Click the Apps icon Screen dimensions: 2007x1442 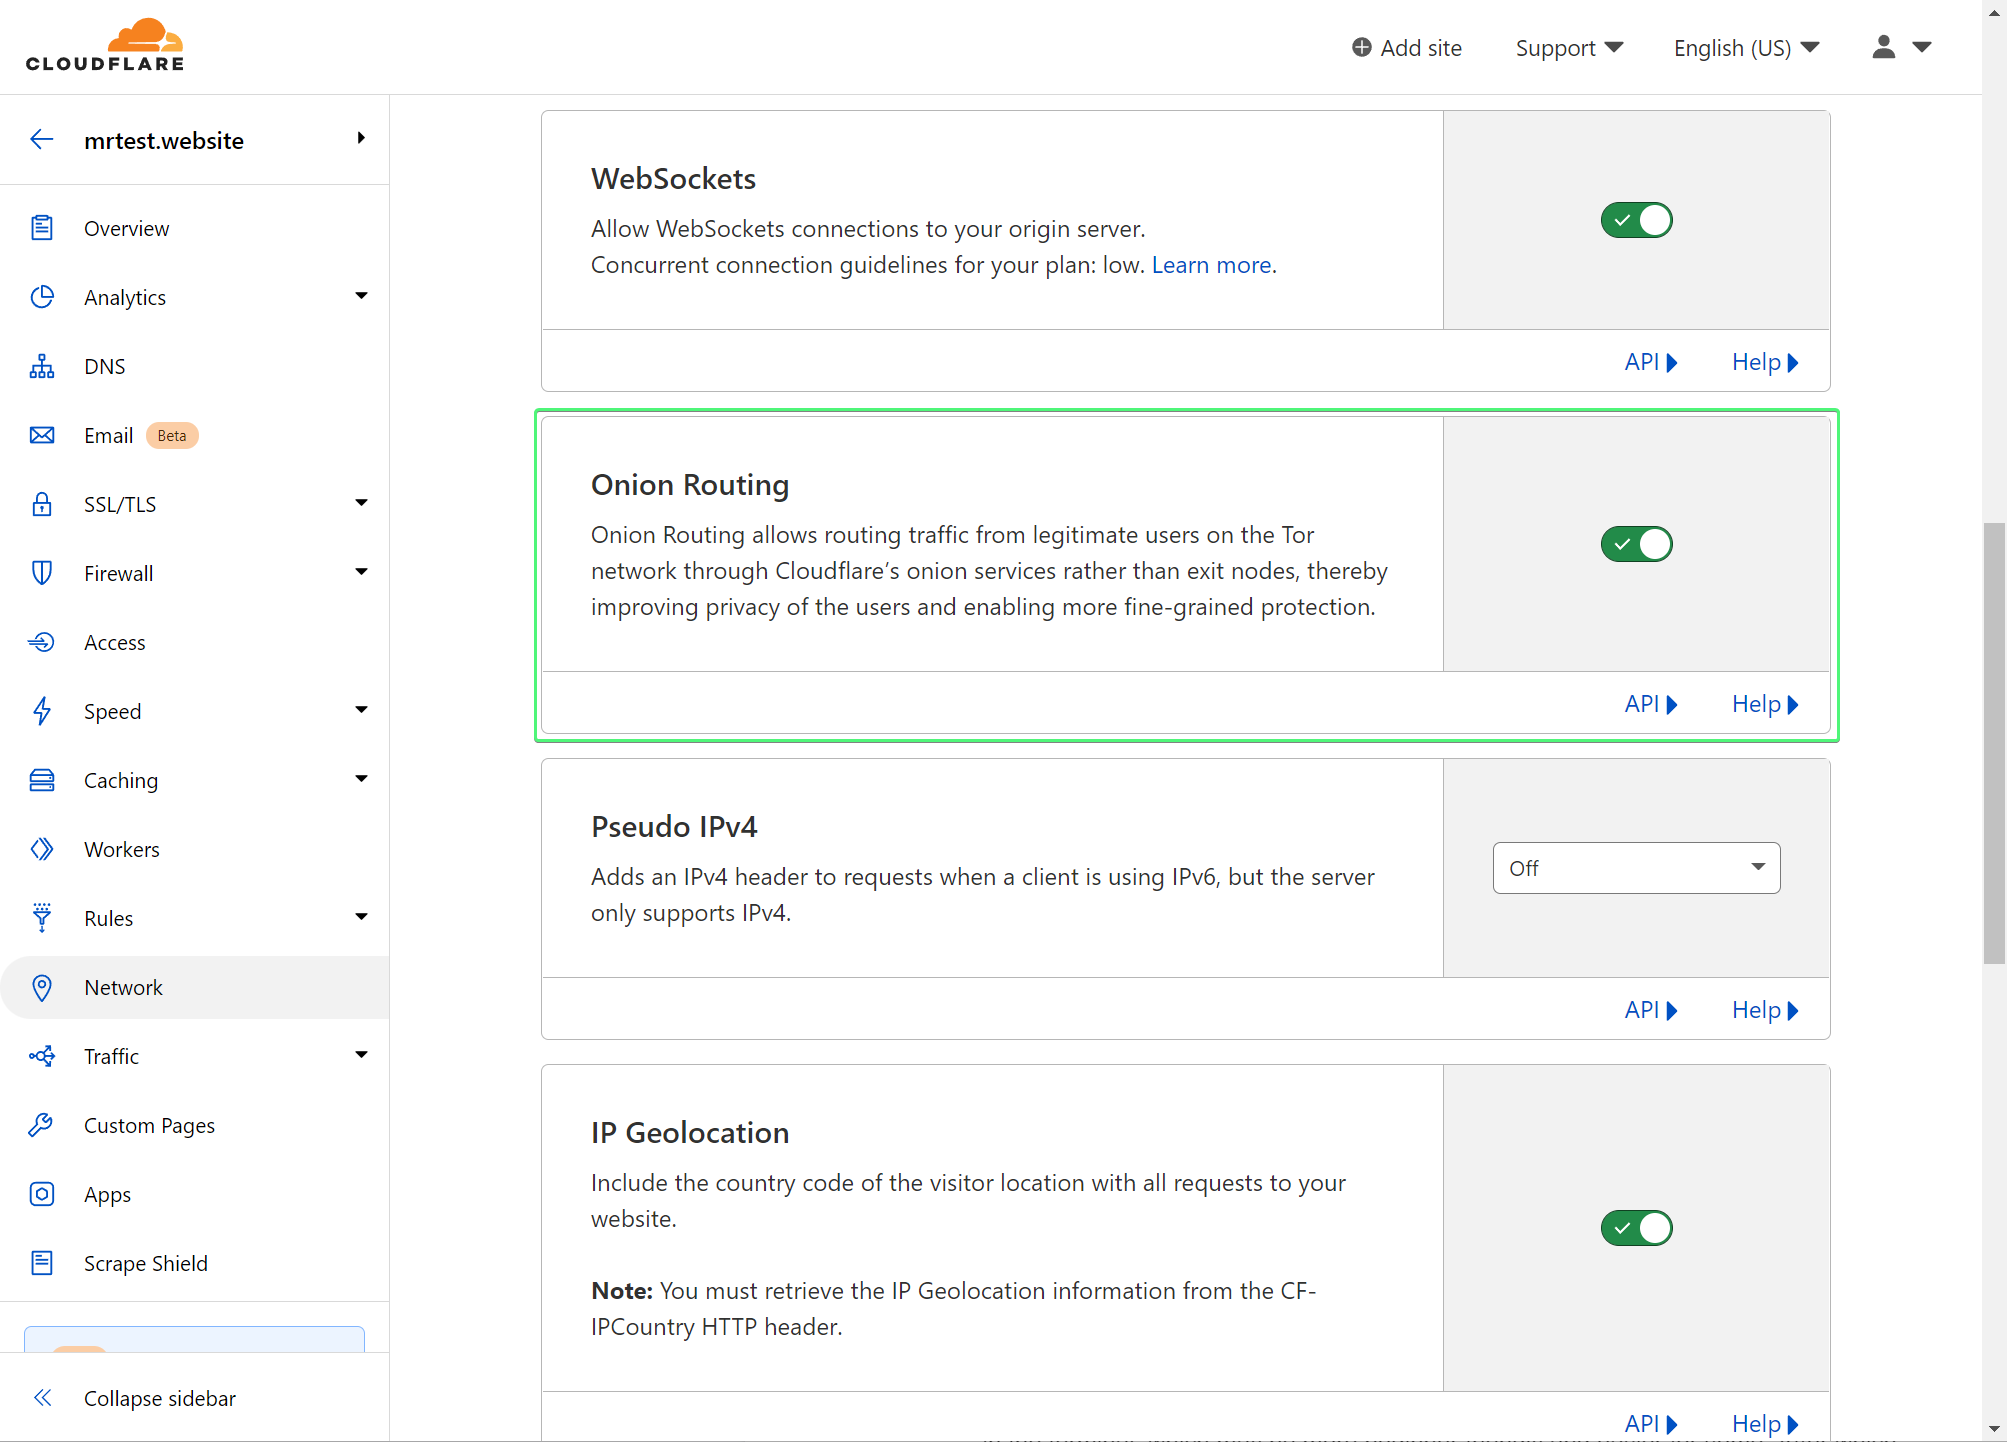42,1194
